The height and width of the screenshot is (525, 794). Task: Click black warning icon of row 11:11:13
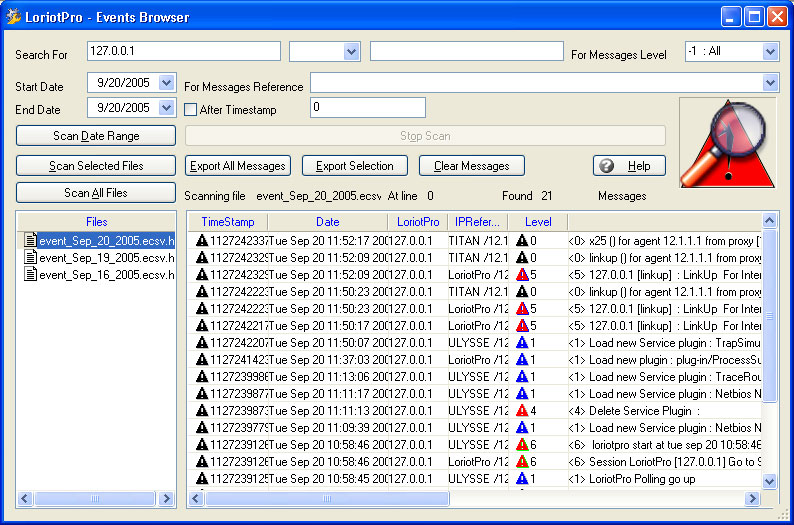(202, 411)
